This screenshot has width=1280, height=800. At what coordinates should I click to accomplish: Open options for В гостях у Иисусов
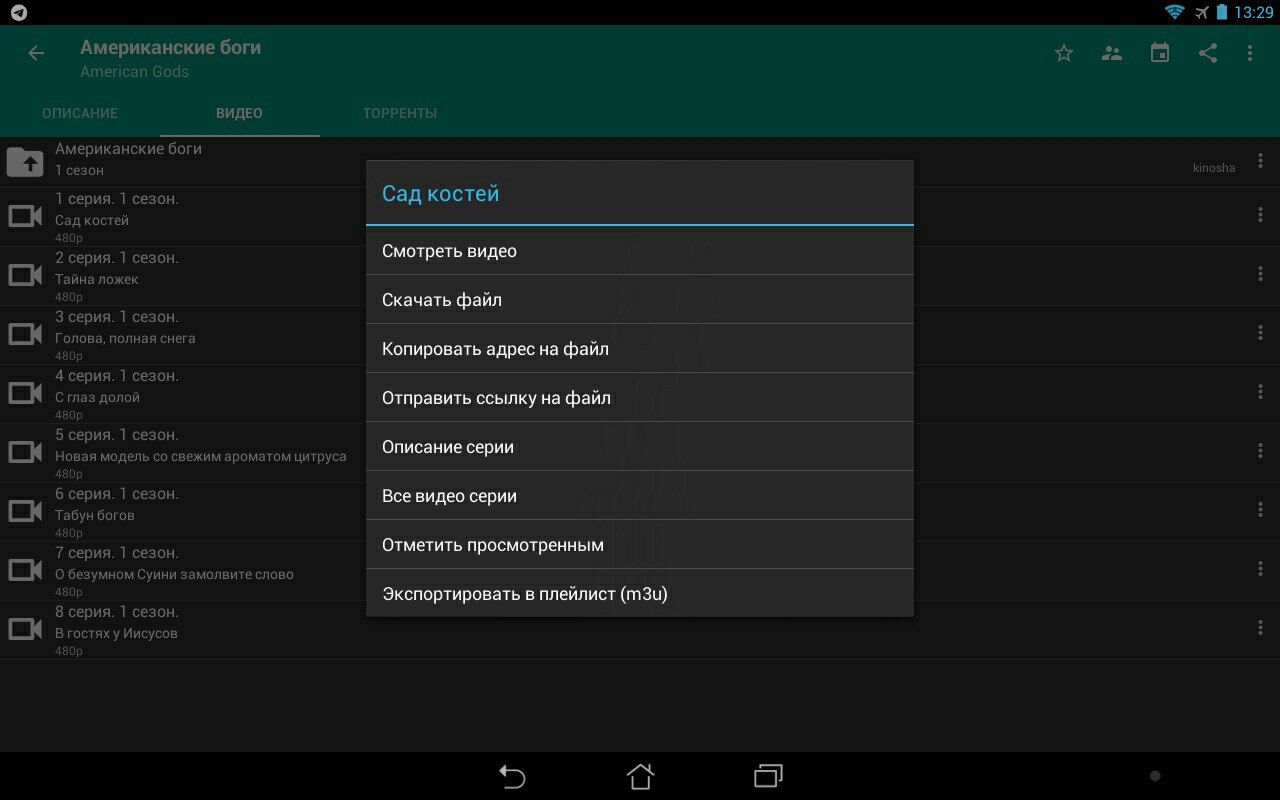1260,628
